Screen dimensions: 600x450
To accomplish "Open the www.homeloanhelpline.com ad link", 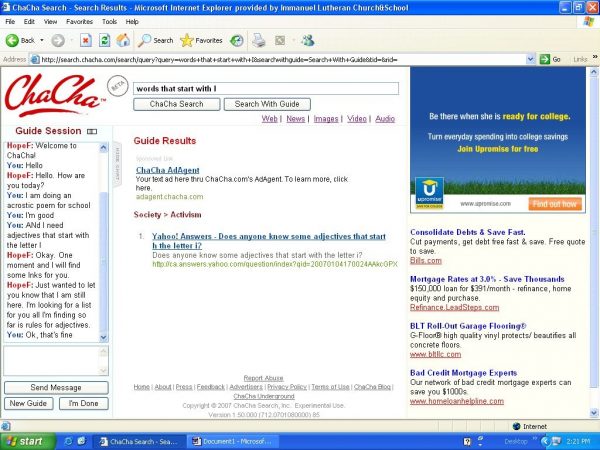I will tap(457, 401).
